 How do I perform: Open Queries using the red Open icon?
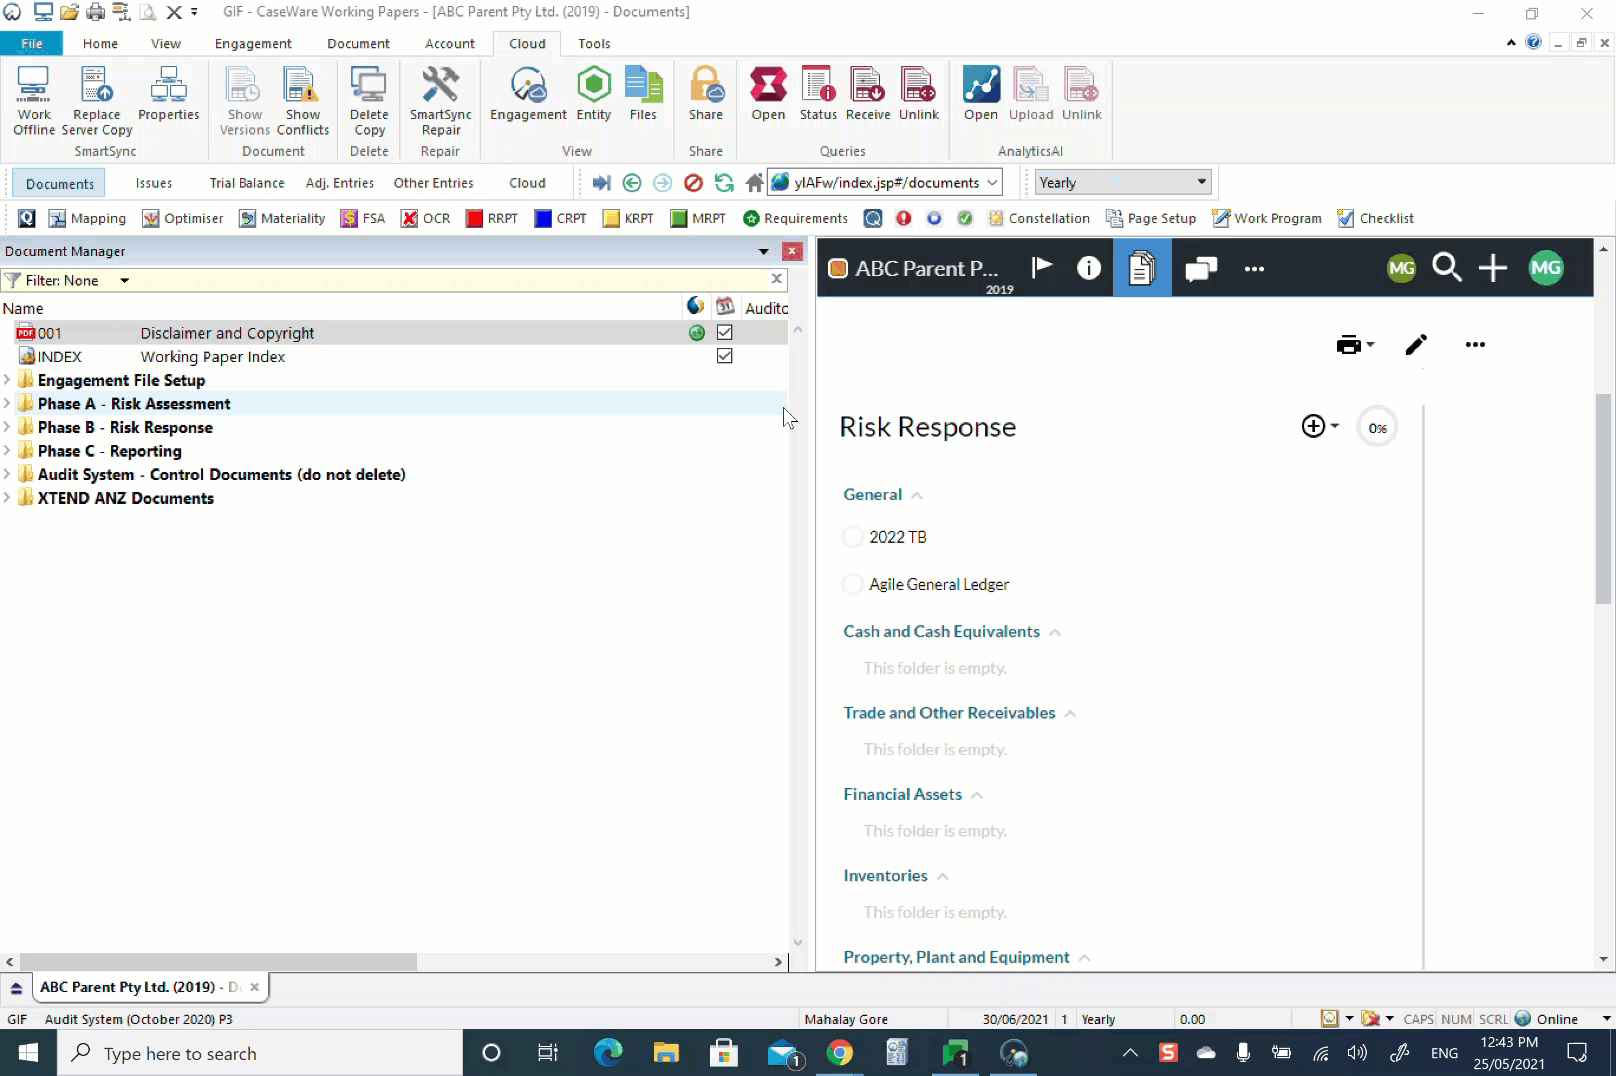(x=768, y=94)
